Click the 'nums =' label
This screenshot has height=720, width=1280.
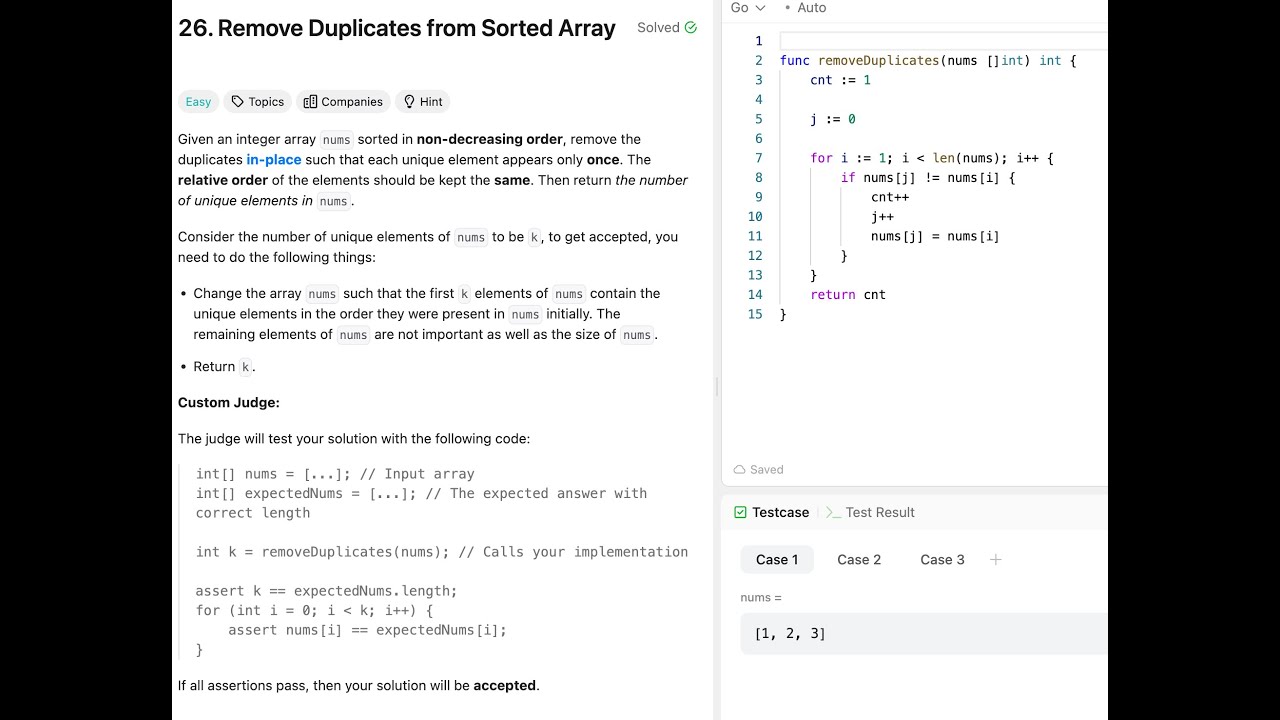(x=761, y=598)
